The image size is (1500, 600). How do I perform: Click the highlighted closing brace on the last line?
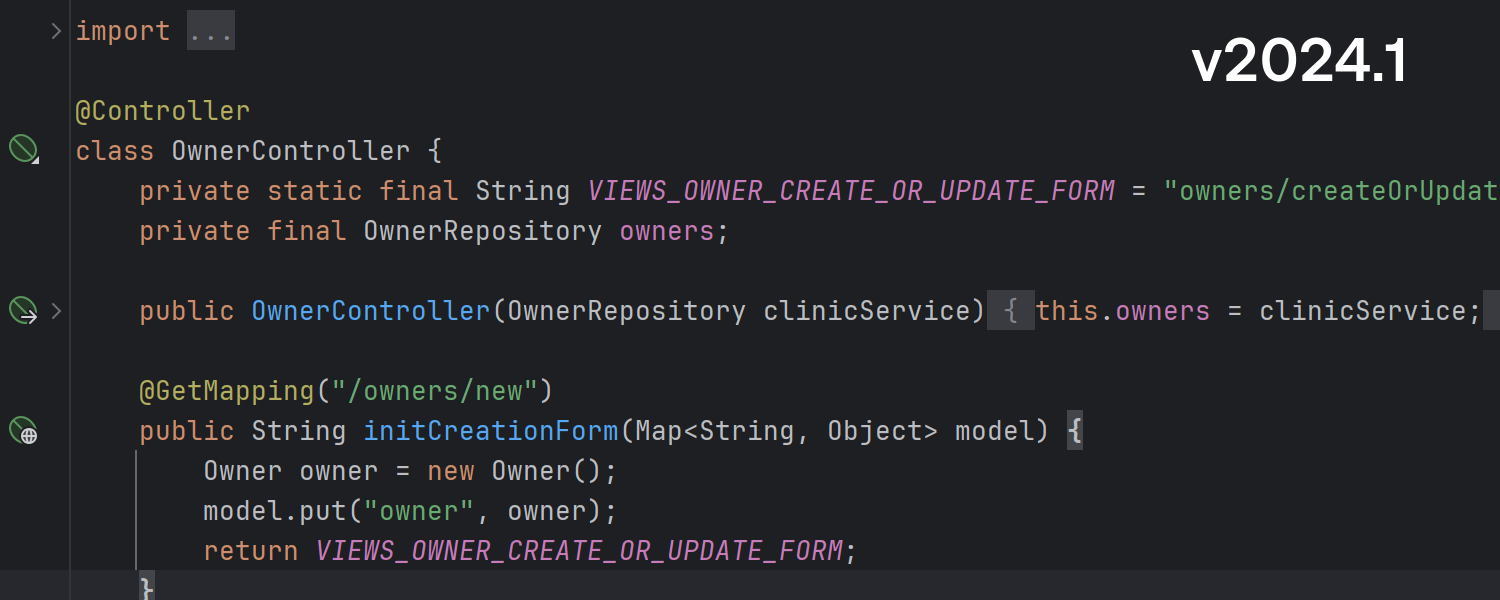click(x=147, y=587)
